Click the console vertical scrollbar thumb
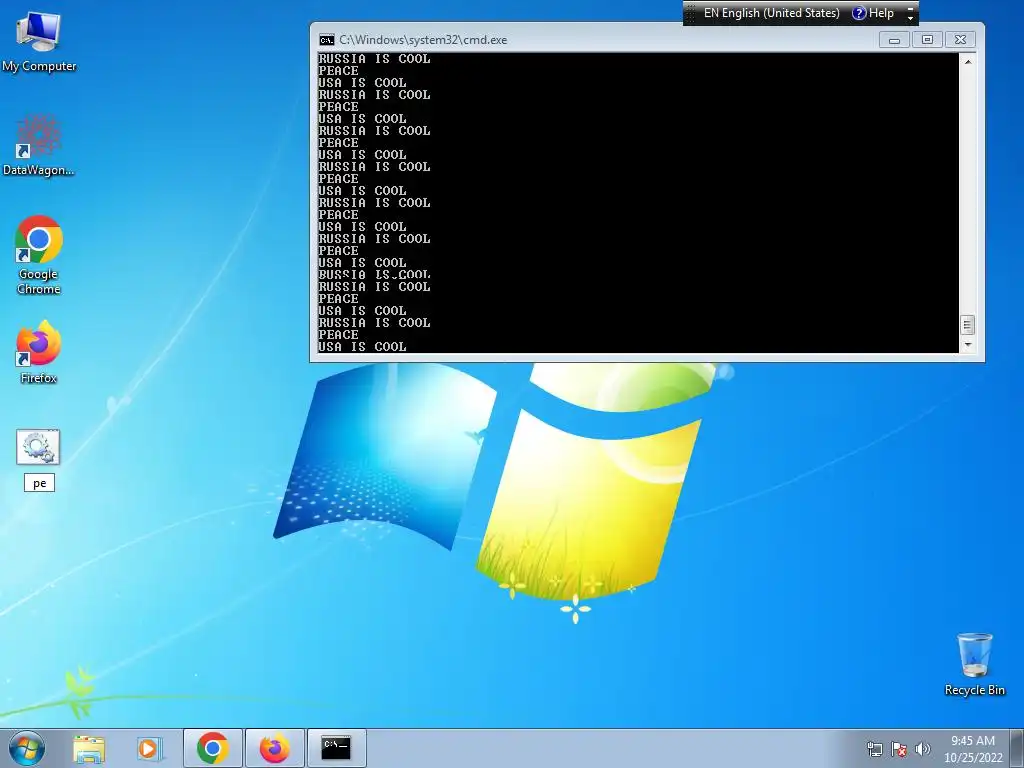Viewport: 1024px width, 768px height. tap(968, 325)
